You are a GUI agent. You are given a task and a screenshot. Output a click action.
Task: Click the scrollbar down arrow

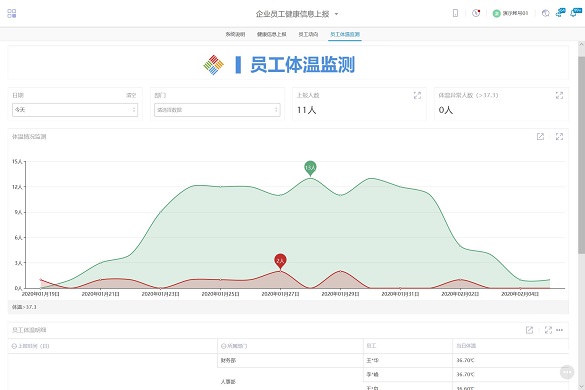tap(581, 387)
